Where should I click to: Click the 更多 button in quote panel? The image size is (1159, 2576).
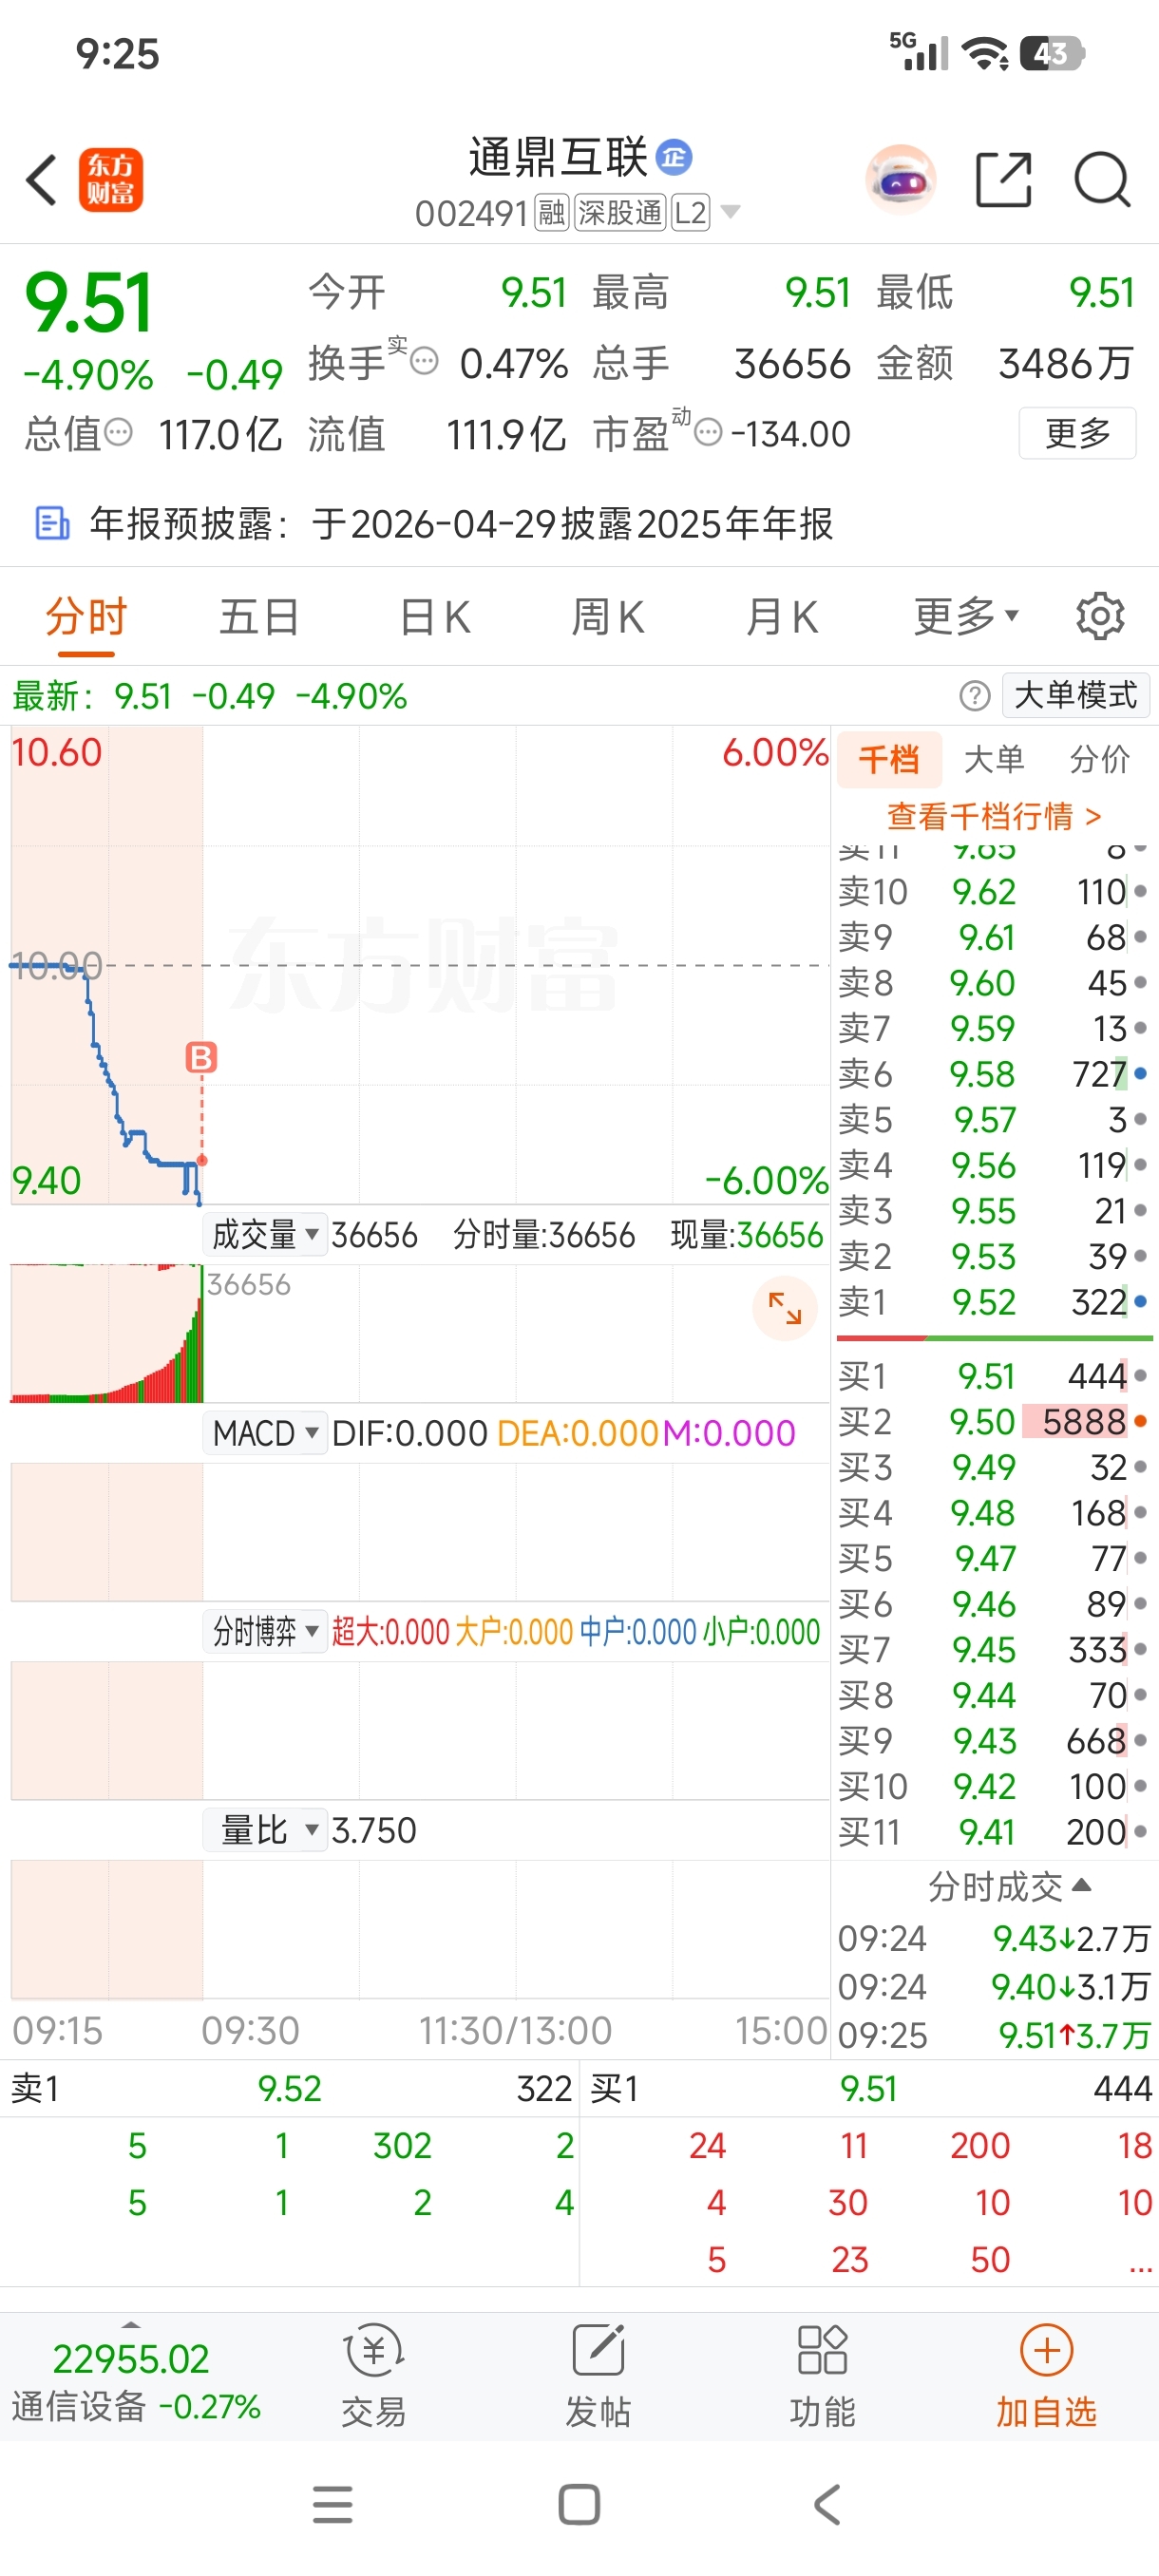pos(1077,433)
